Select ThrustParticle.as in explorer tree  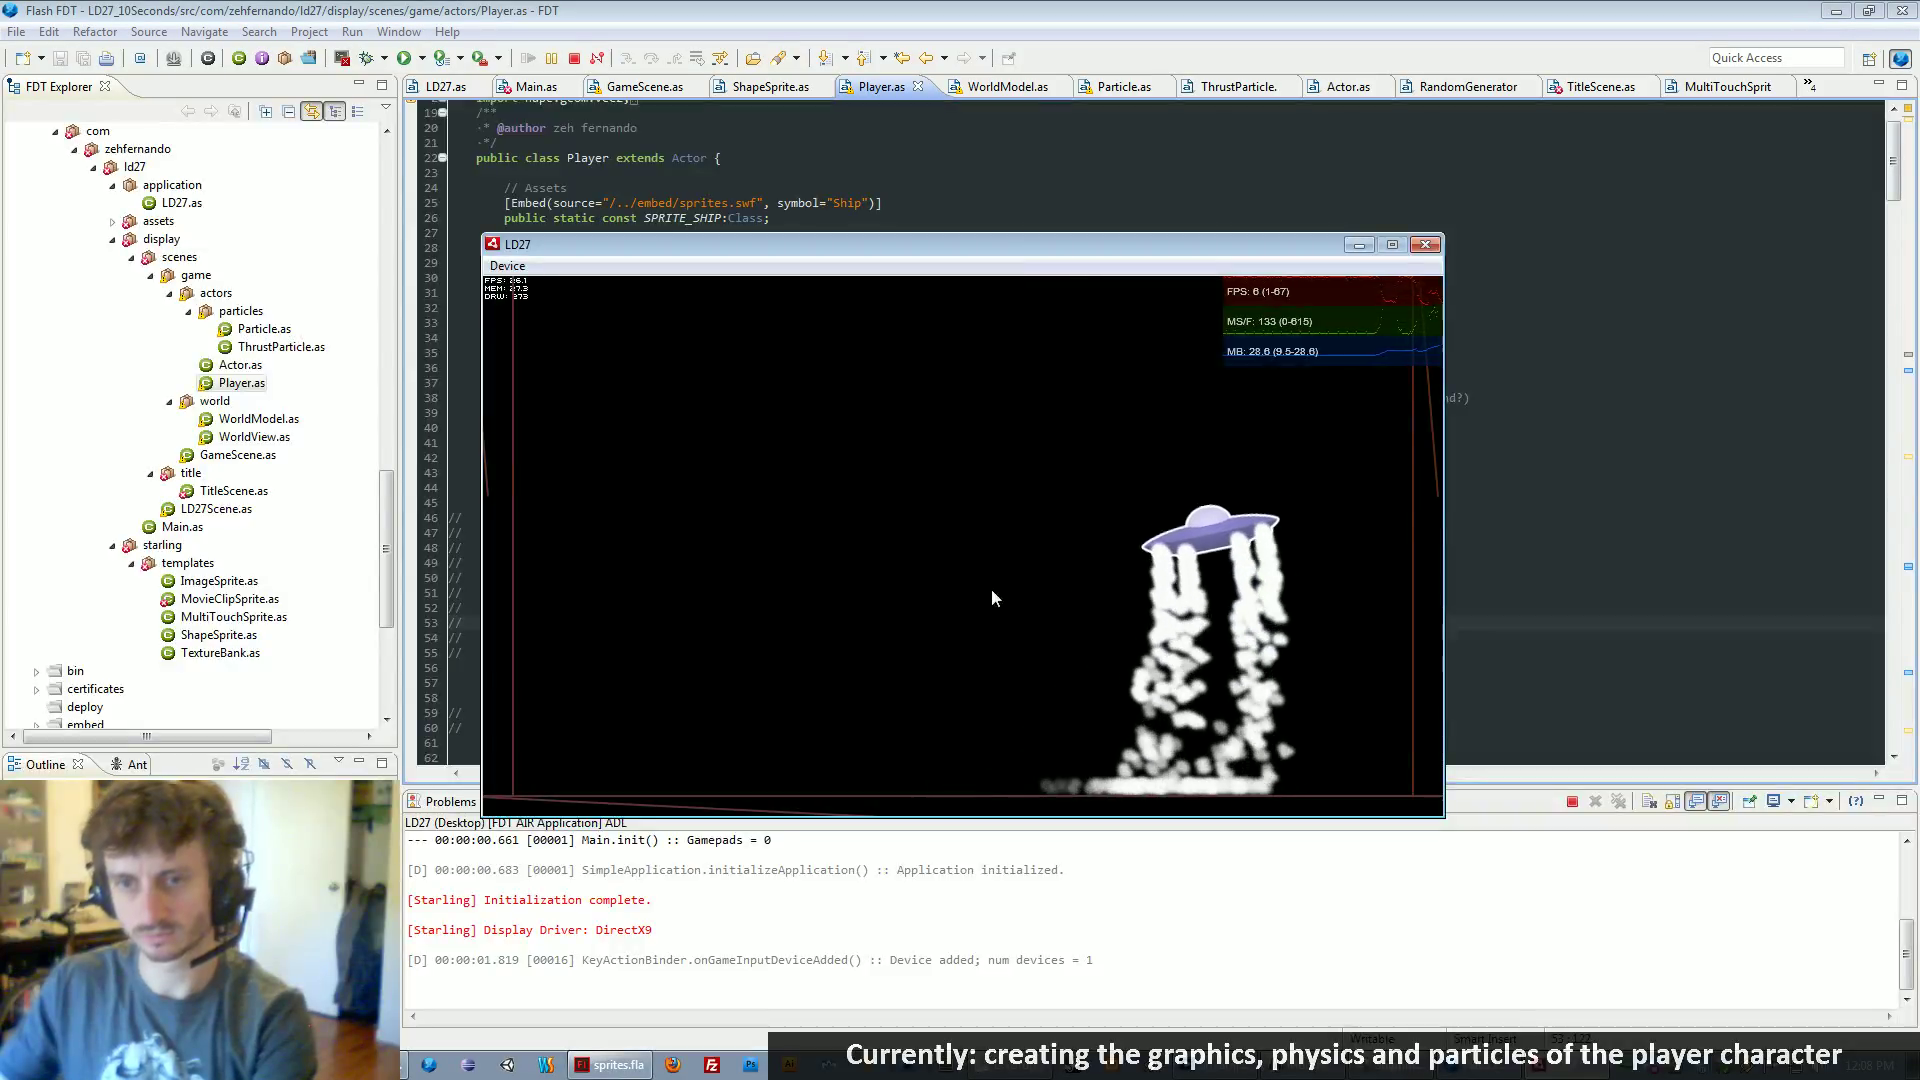click(x=281, y=347)
